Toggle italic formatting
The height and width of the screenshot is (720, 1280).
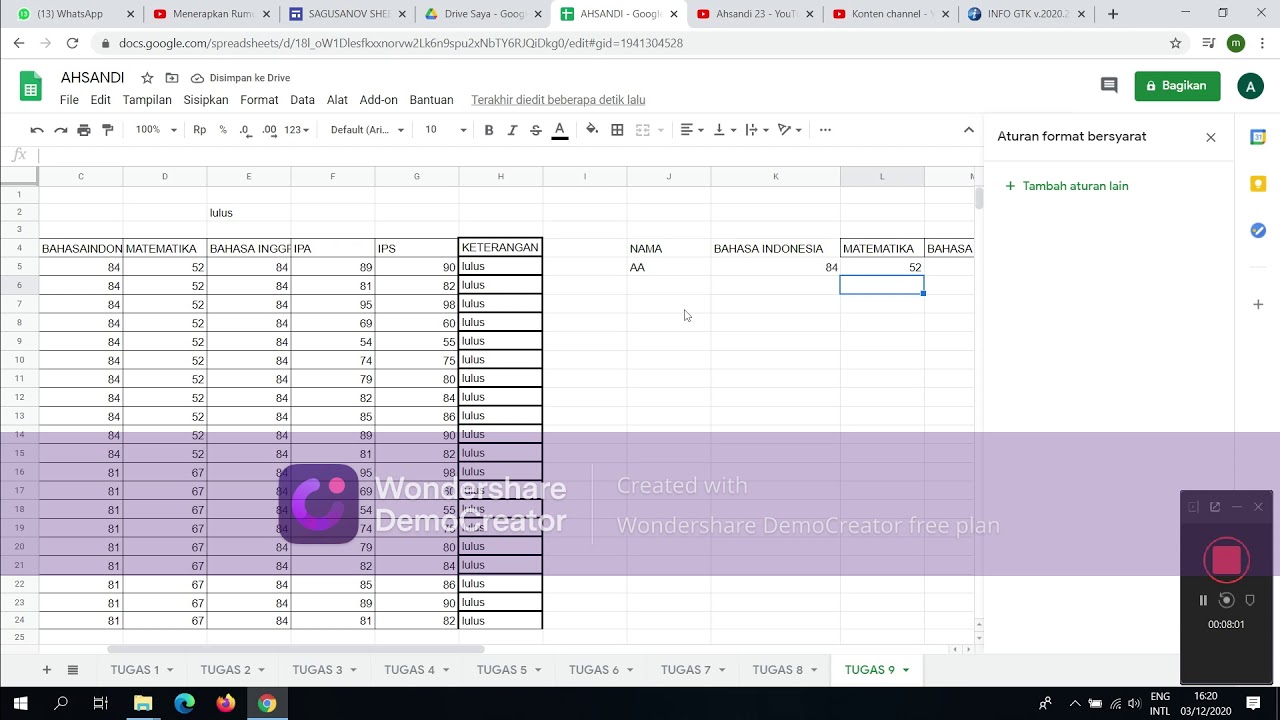[512, 130]
